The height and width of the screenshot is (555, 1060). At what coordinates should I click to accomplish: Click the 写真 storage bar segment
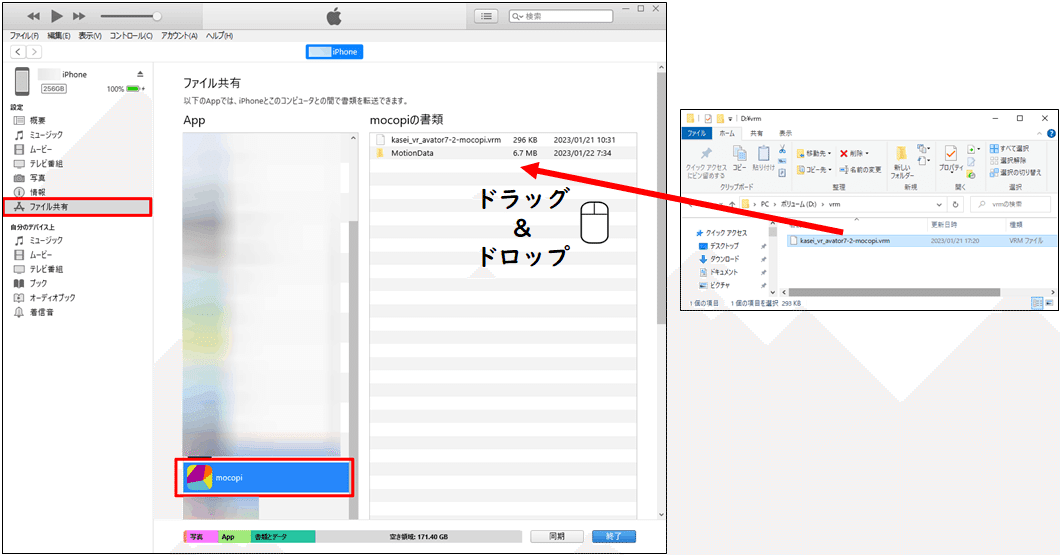coord(201,537)
